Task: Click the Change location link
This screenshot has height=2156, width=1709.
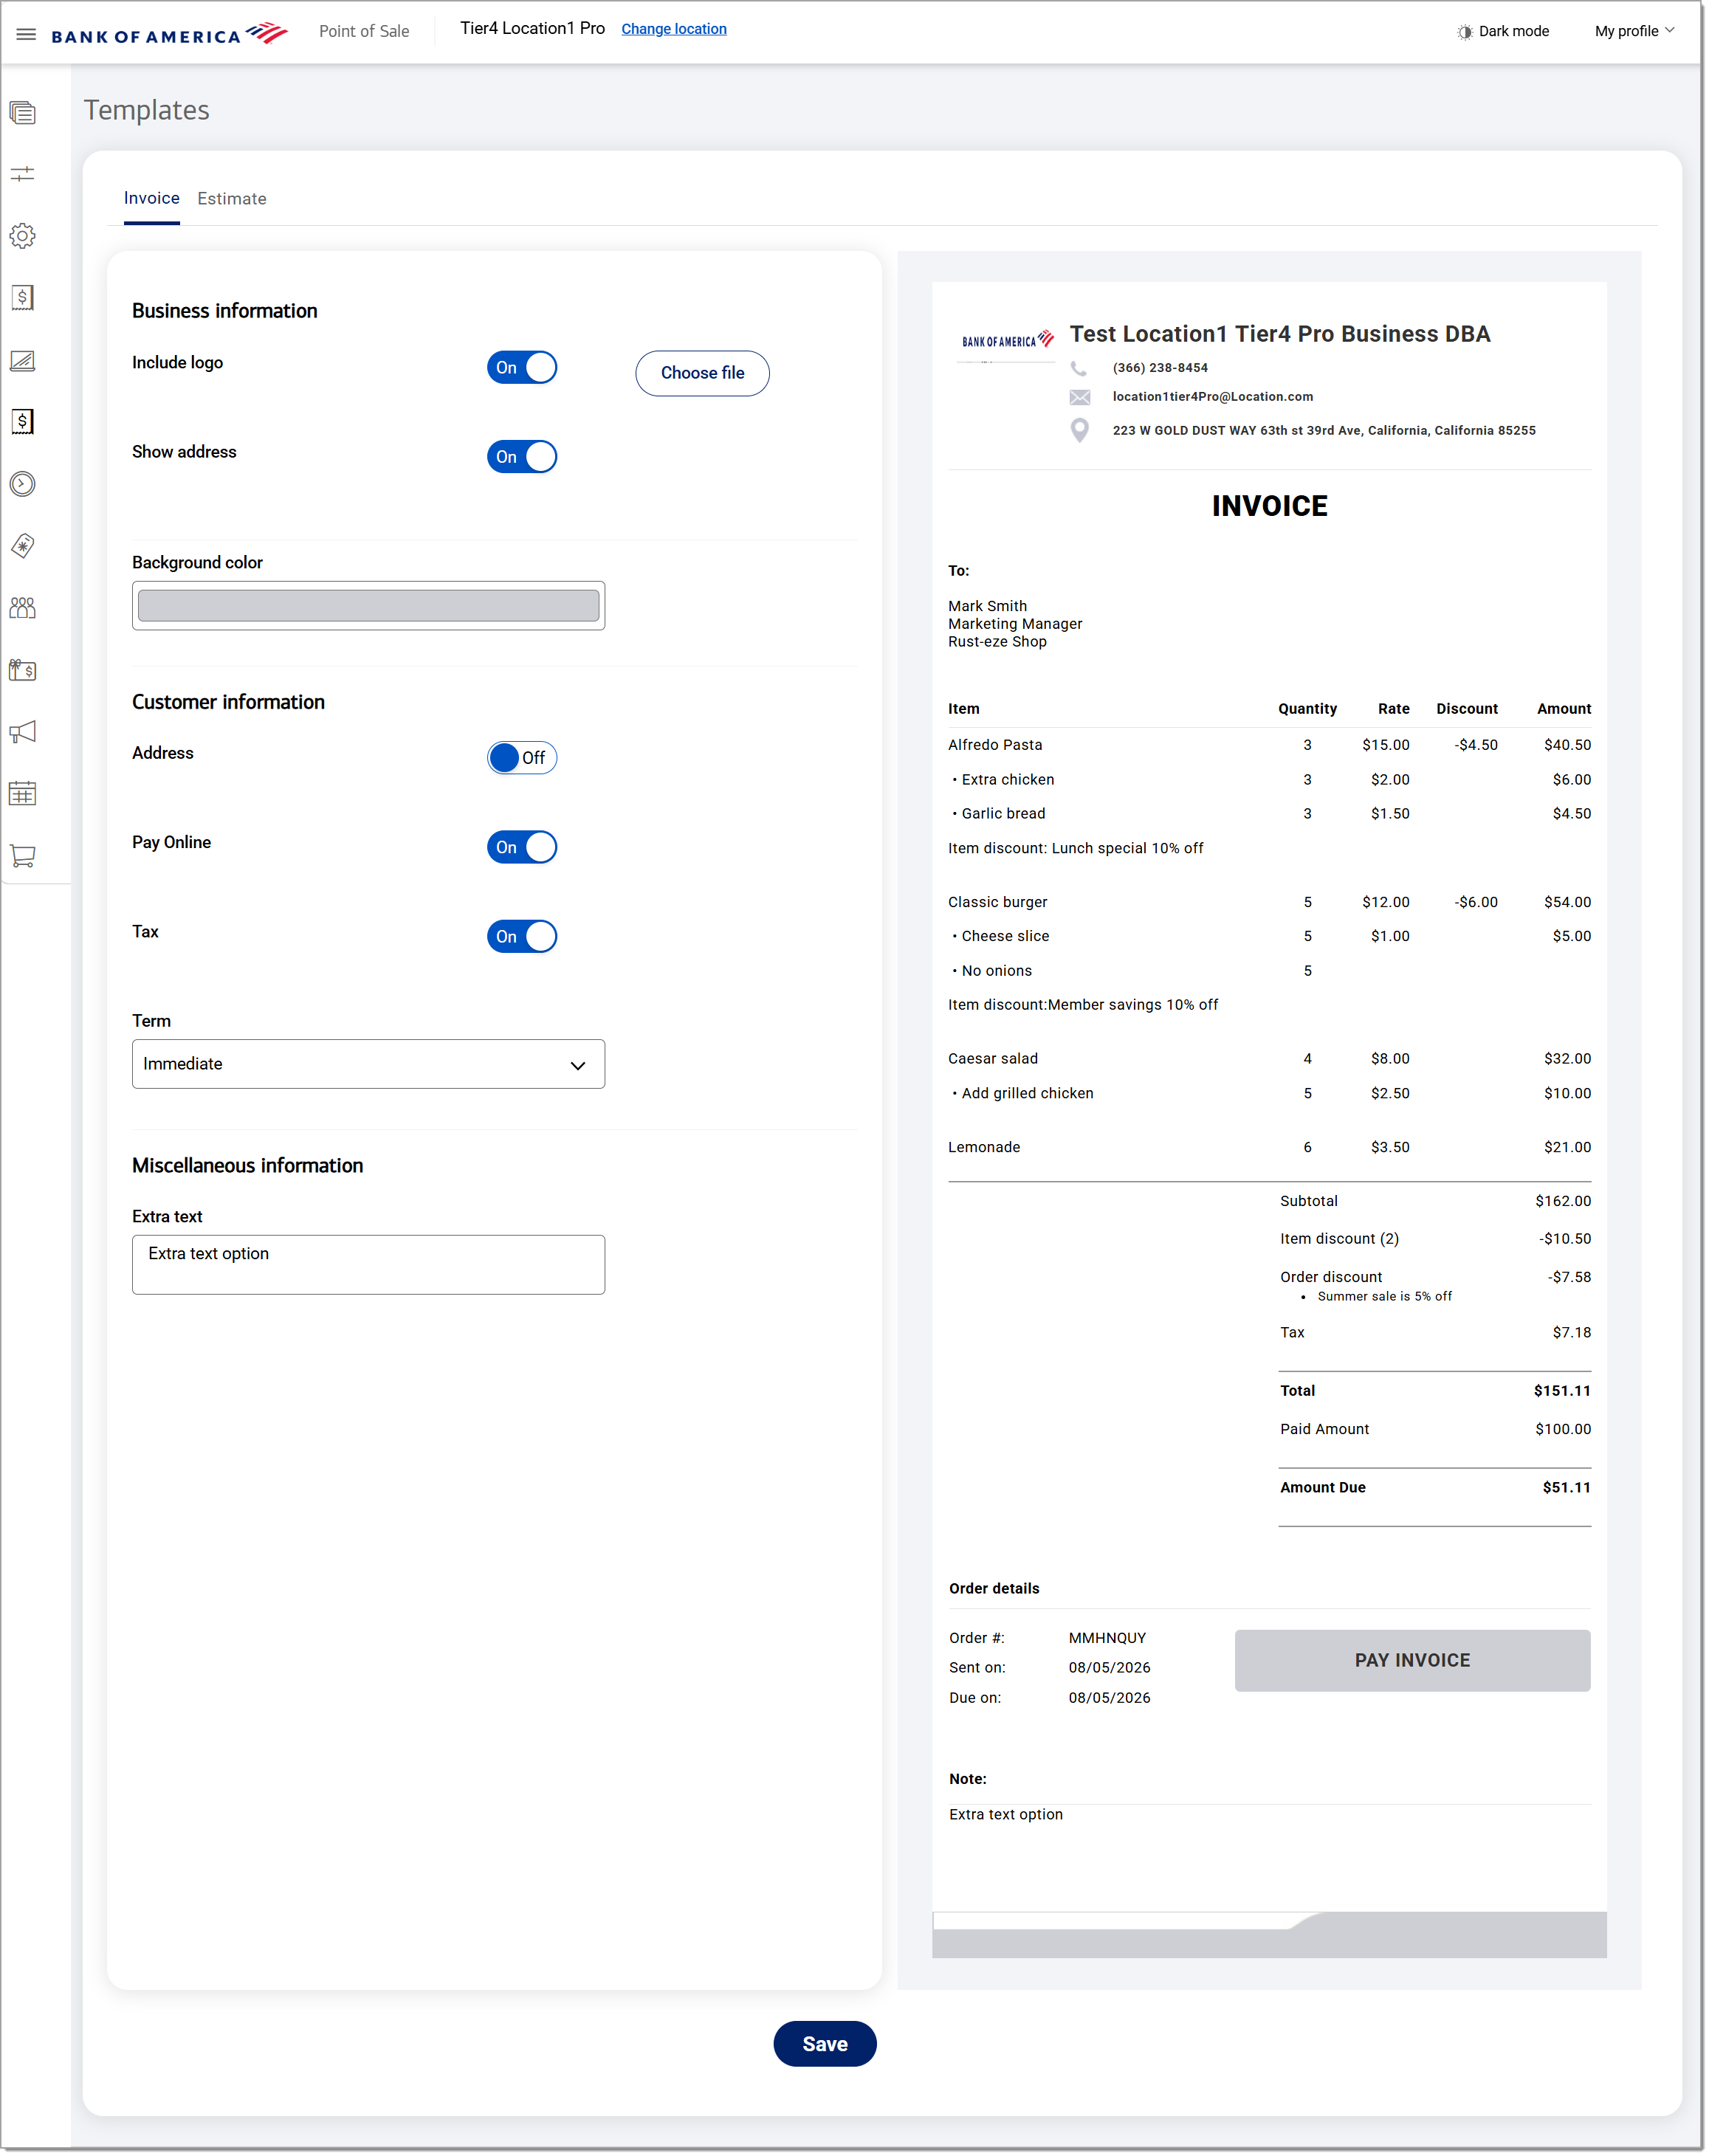Action: click(x=674, y=29)
